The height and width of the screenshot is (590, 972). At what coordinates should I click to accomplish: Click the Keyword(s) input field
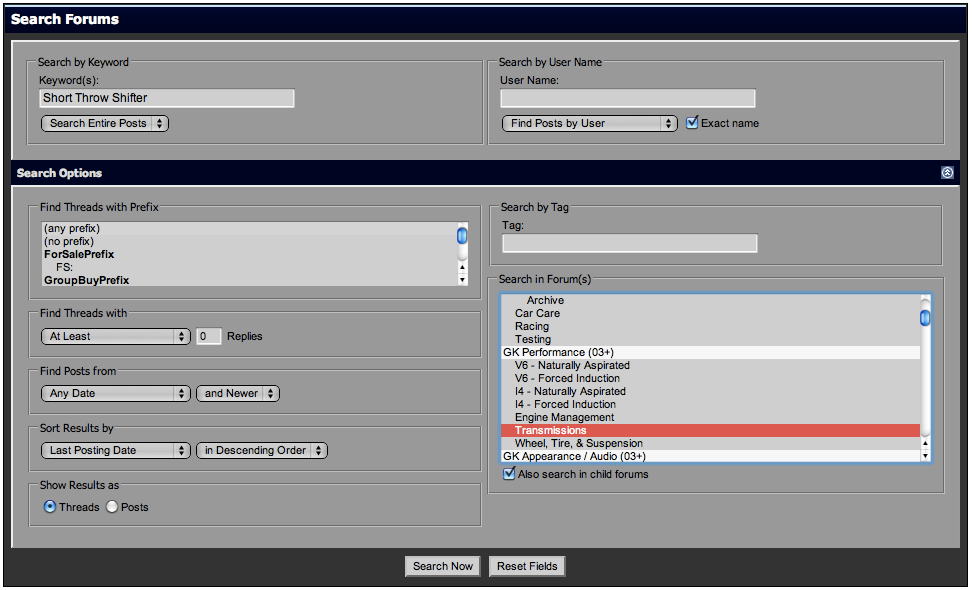coord(167,98)
